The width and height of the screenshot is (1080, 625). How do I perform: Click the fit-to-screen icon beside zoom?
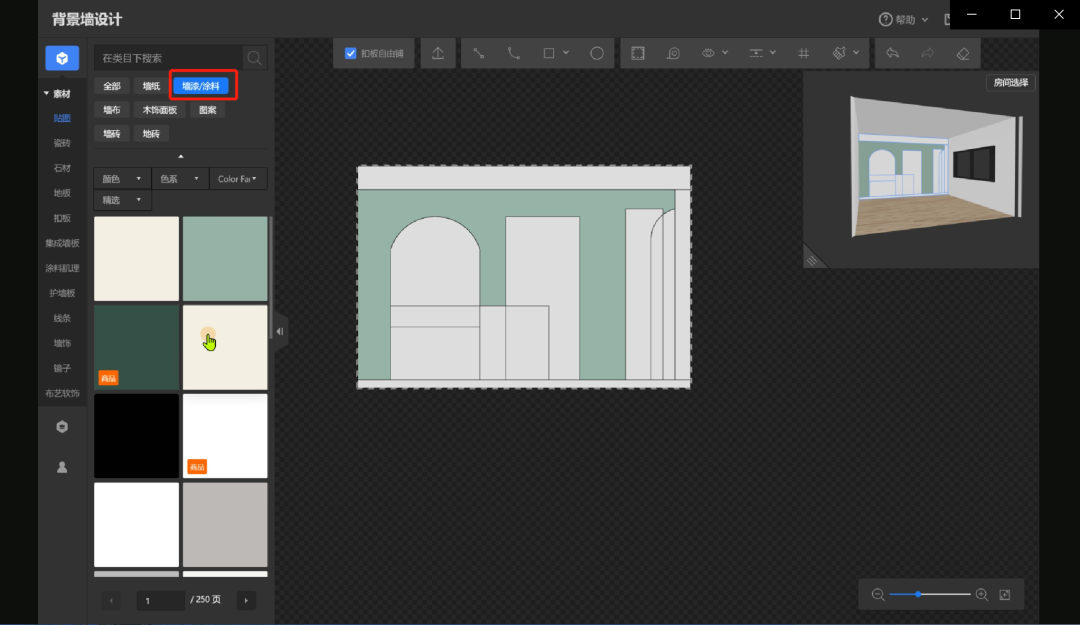(1005, 595)
